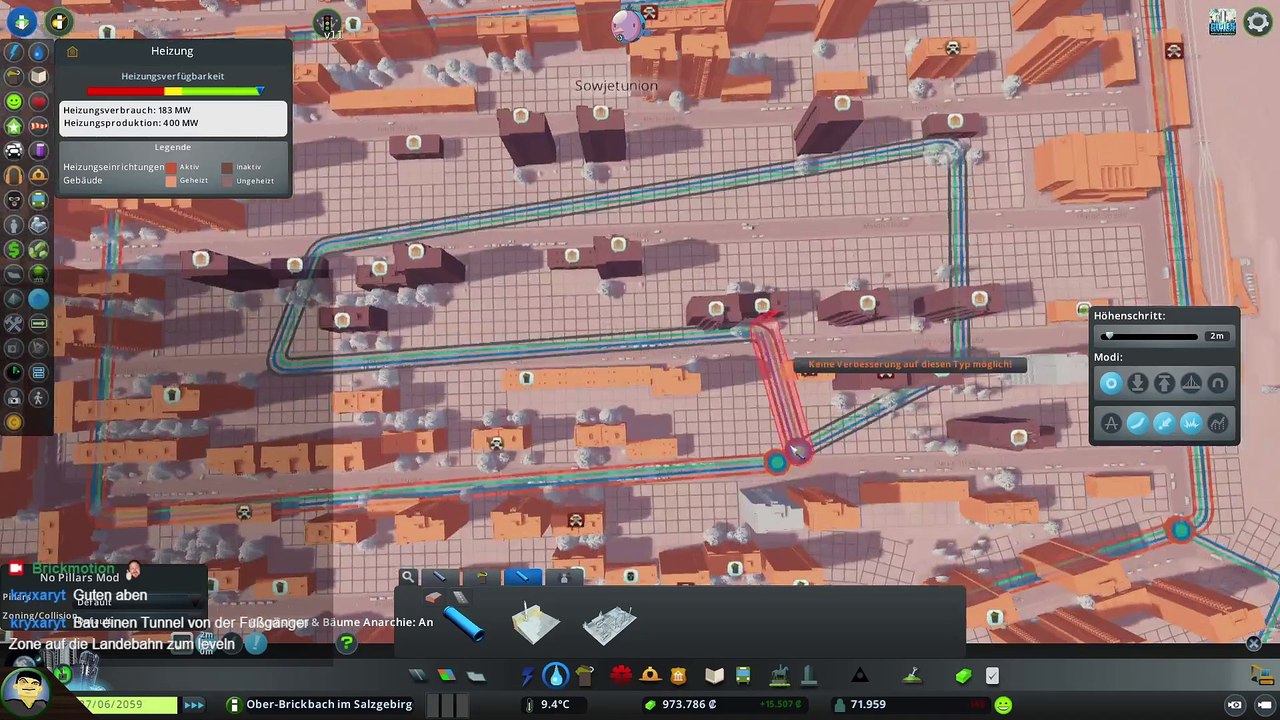
Task: Open the Healthcare build menu
Action: [x=621, y=676]
